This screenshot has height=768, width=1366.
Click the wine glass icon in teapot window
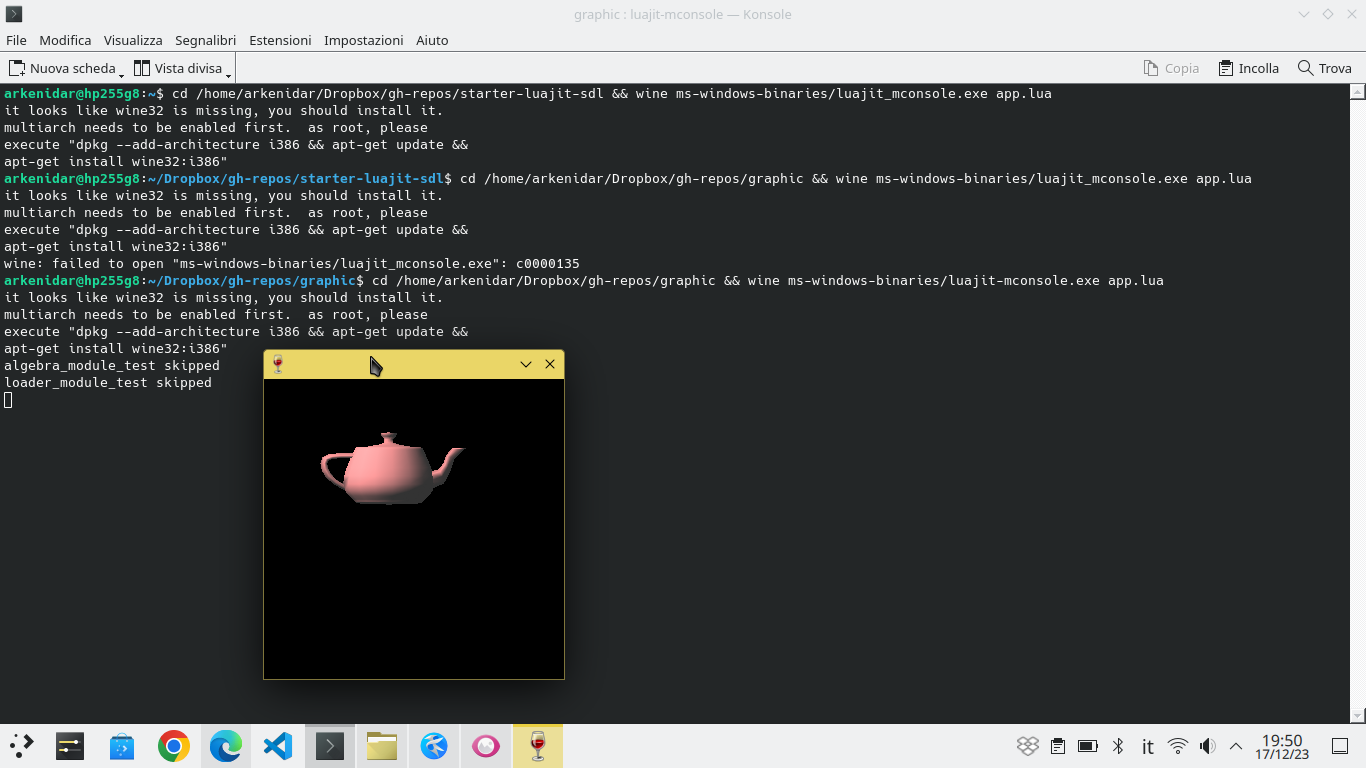point(278,364)
